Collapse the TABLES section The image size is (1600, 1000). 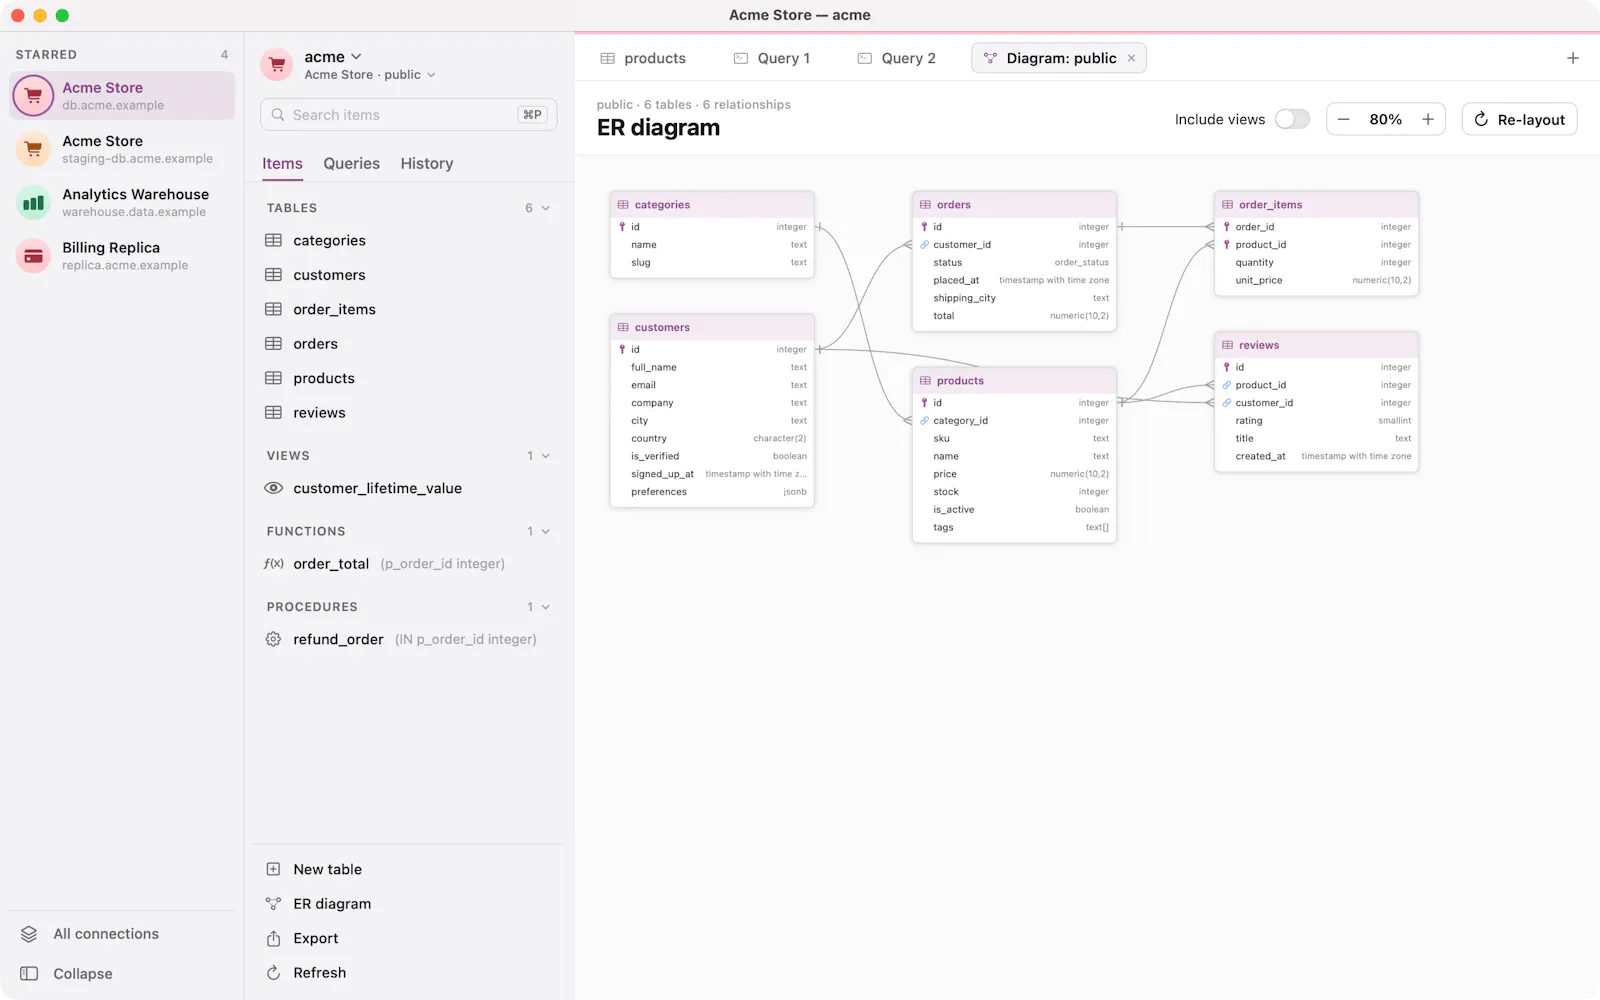(x=546, y=208)
